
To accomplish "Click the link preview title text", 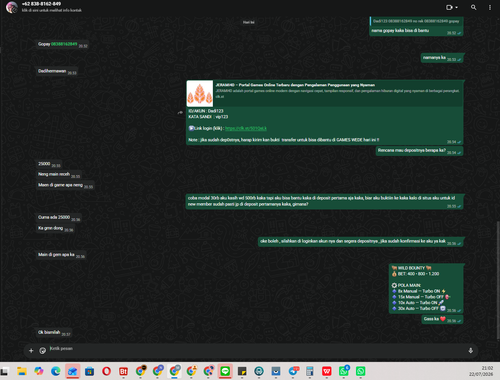I will [x=295, y=85].
